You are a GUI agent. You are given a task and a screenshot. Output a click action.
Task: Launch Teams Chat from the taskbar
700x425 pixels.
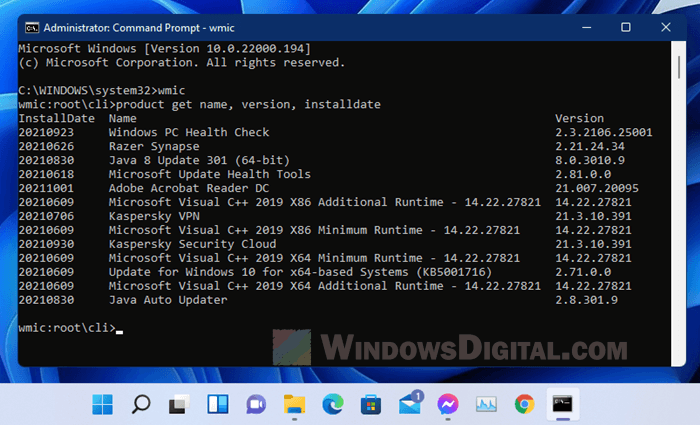(255, 405)
